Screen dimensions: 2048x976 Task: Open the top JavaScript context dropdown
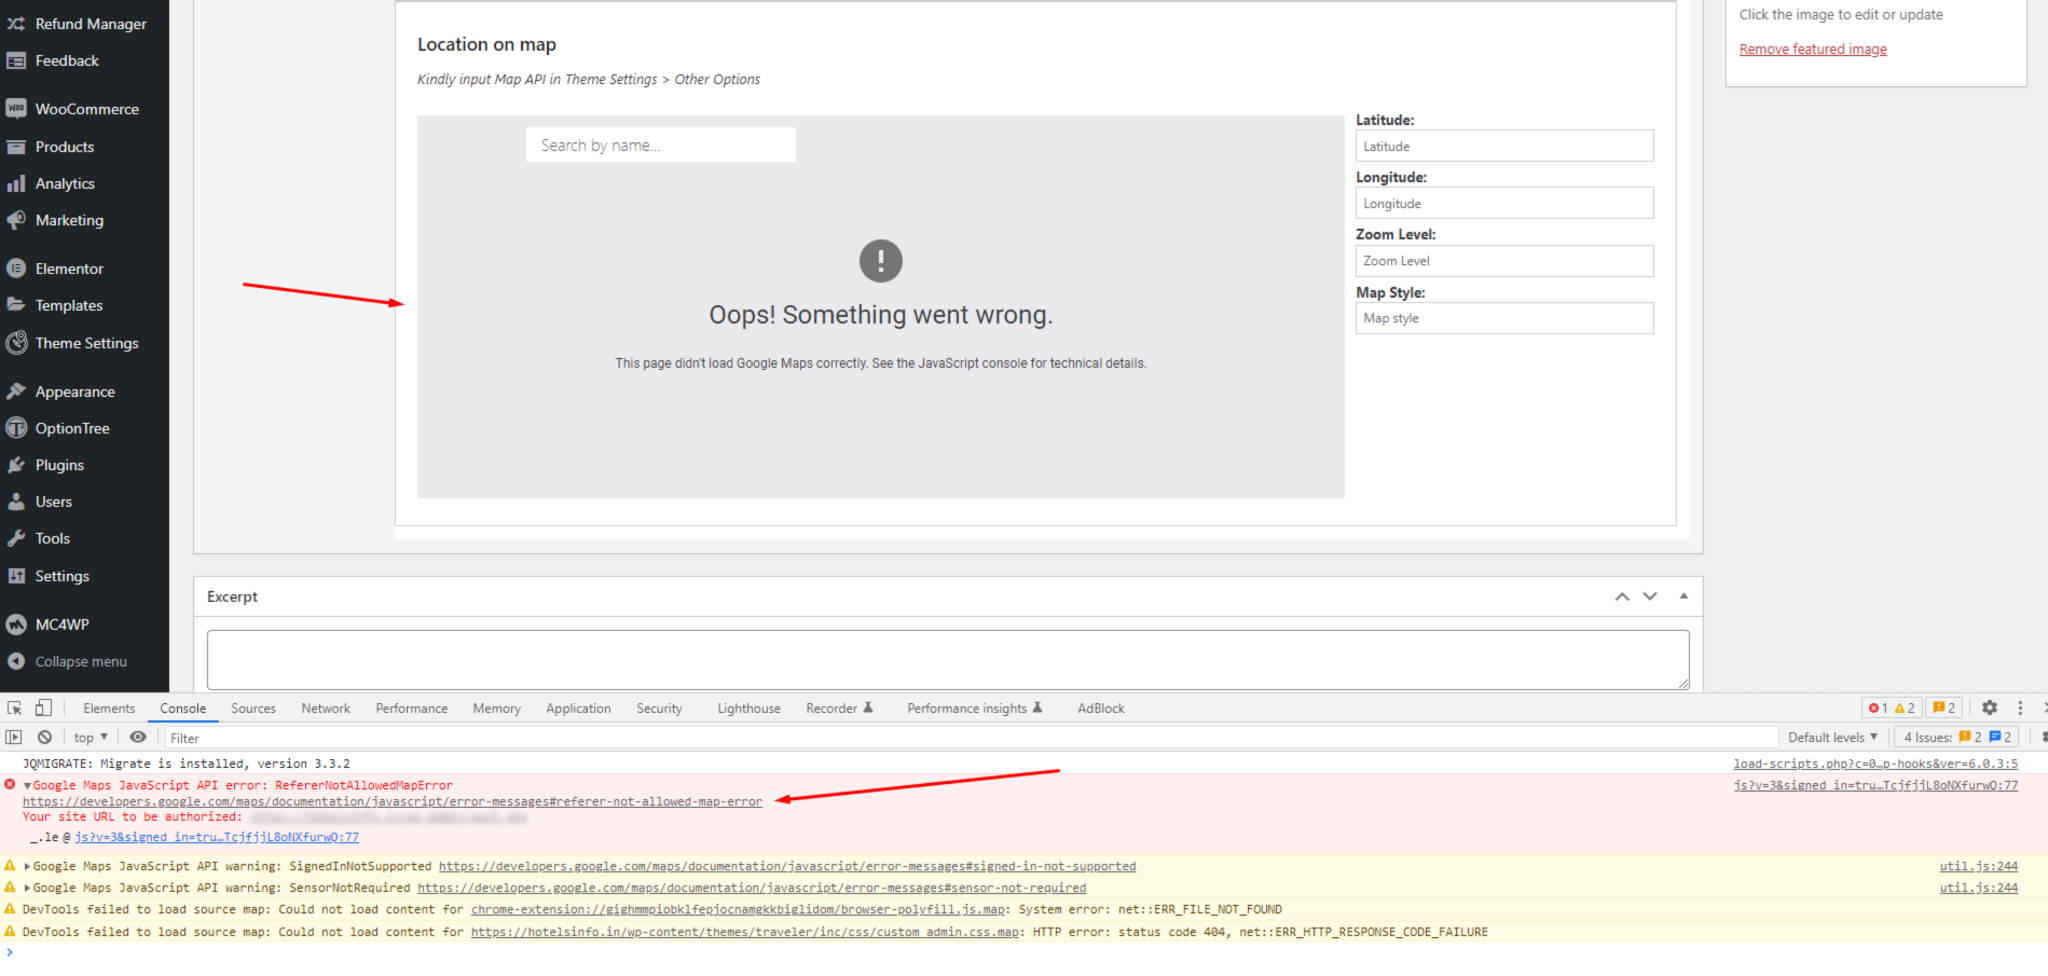coord(90,737)
